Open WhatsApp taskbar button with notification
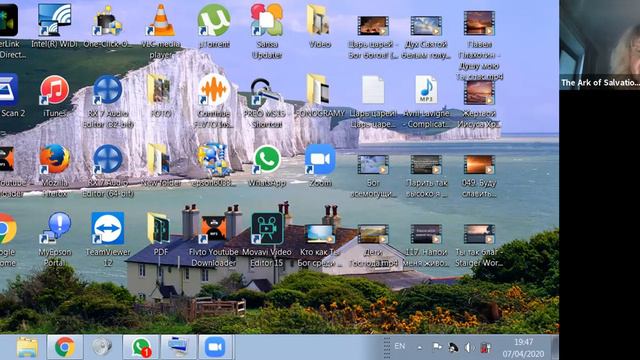This screenshot has width=640, height=360. tap(141, 347)
